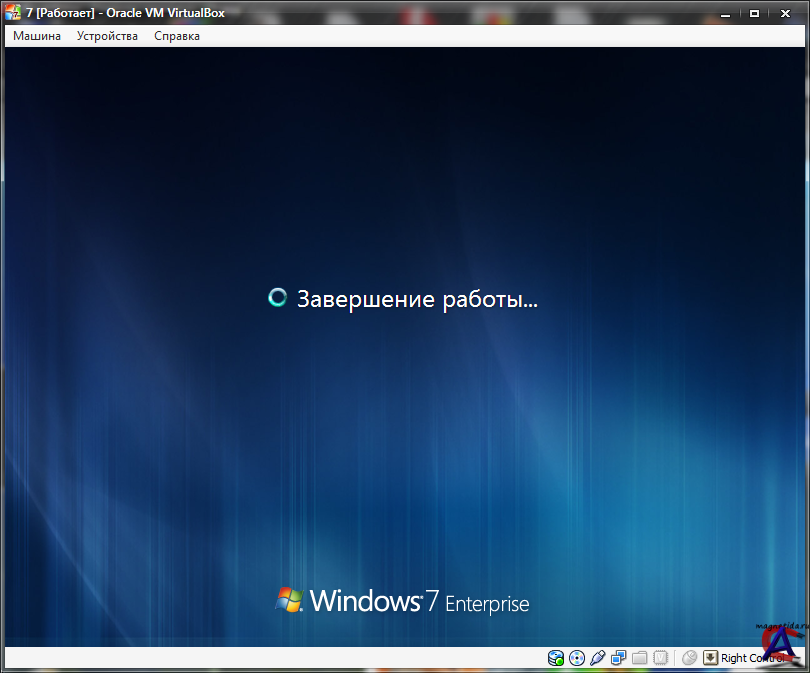Click the virtualization (V) chip indicator

[x=660, y=658]
